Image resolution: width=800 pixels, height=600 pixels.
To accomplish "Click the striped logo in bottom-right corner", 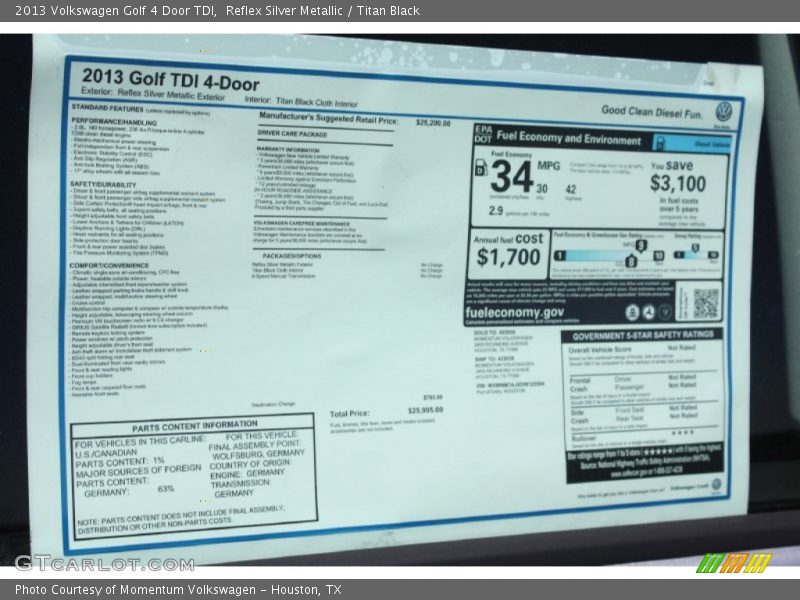I will pos(734,562).
